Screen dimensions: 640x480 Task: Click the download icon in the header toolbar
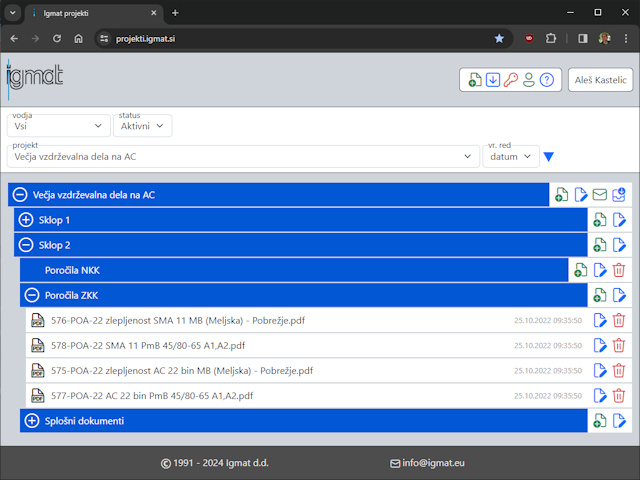[493, 80]
